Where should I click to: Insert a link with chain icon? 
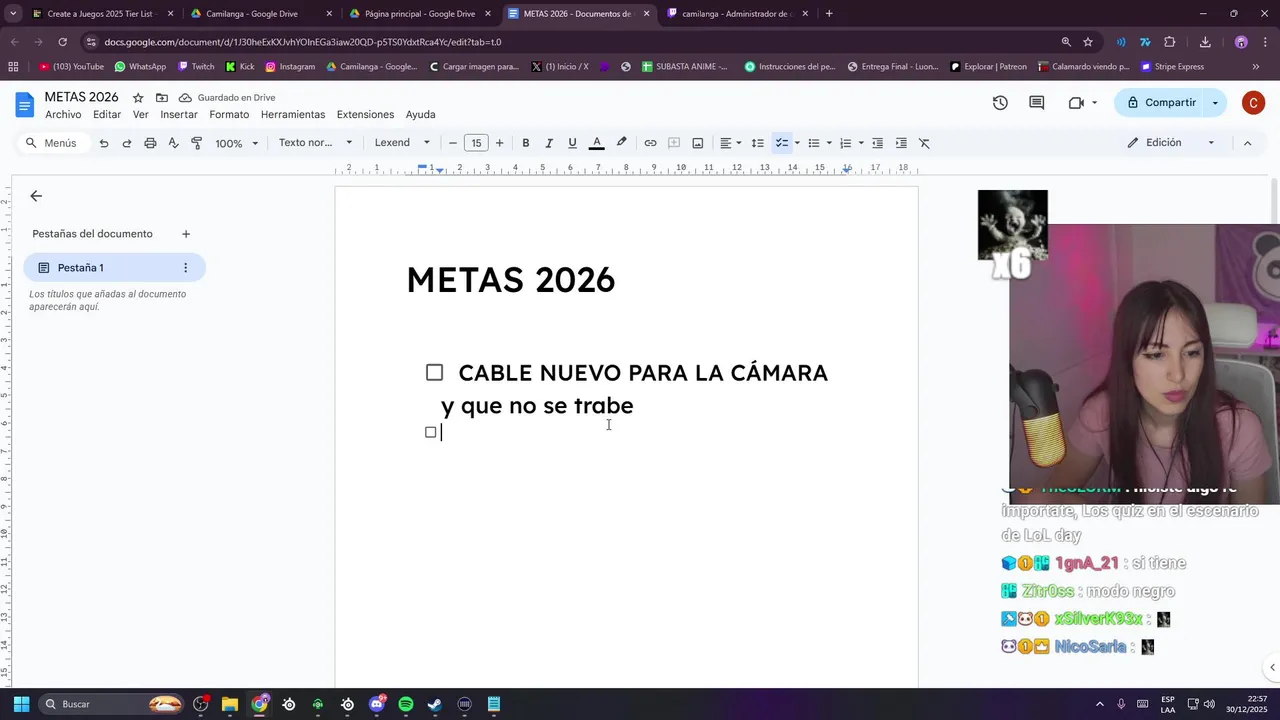pyautogui.click(x=650, y=143)
